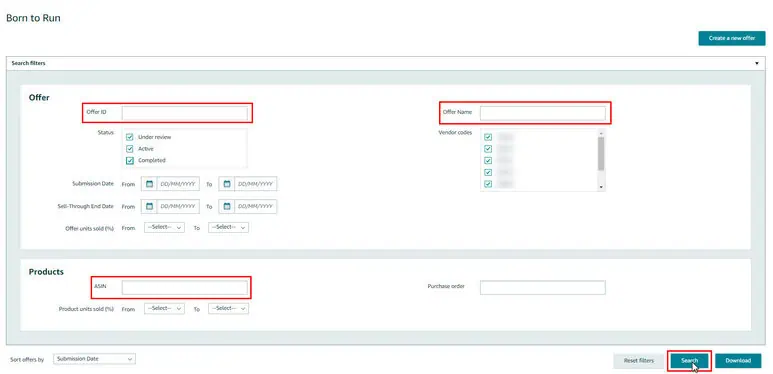This screenshot has height=374, width=773.
Task: Click Submission Date To date field
Action: pyautogui.click(x=256, y=184)
